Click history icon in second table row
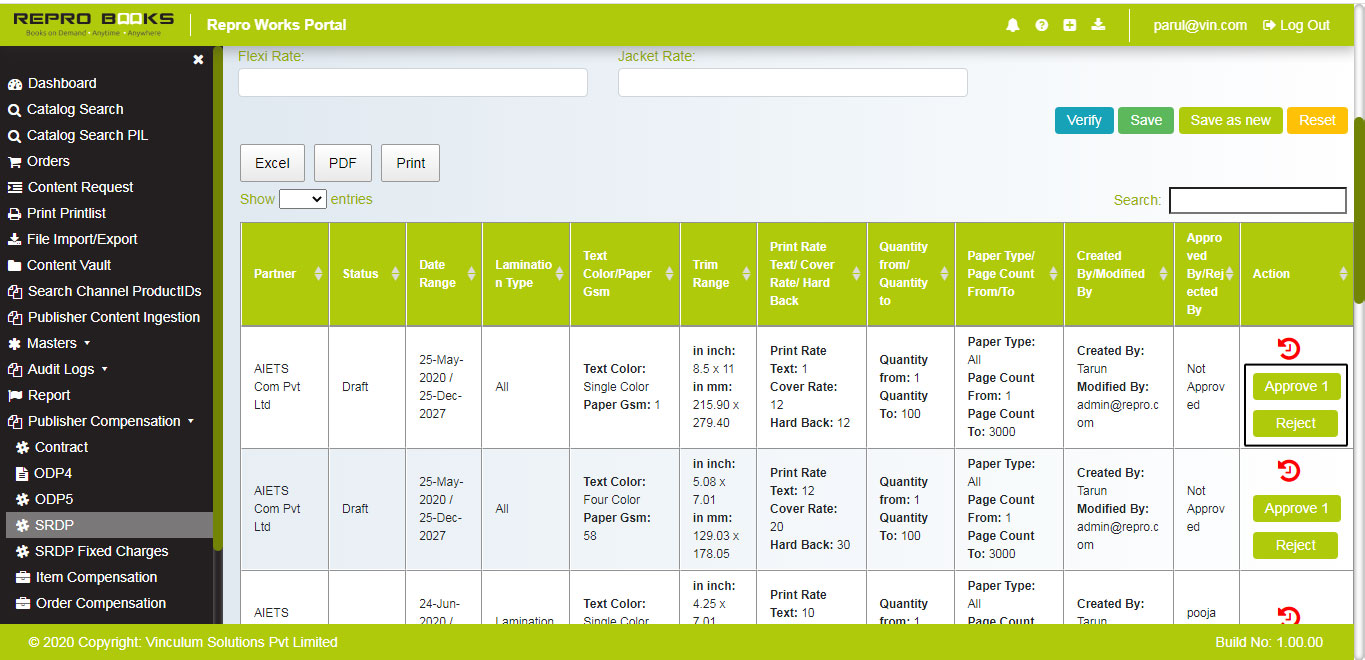The image size is (1365, 660). [x=1289, y=470]
